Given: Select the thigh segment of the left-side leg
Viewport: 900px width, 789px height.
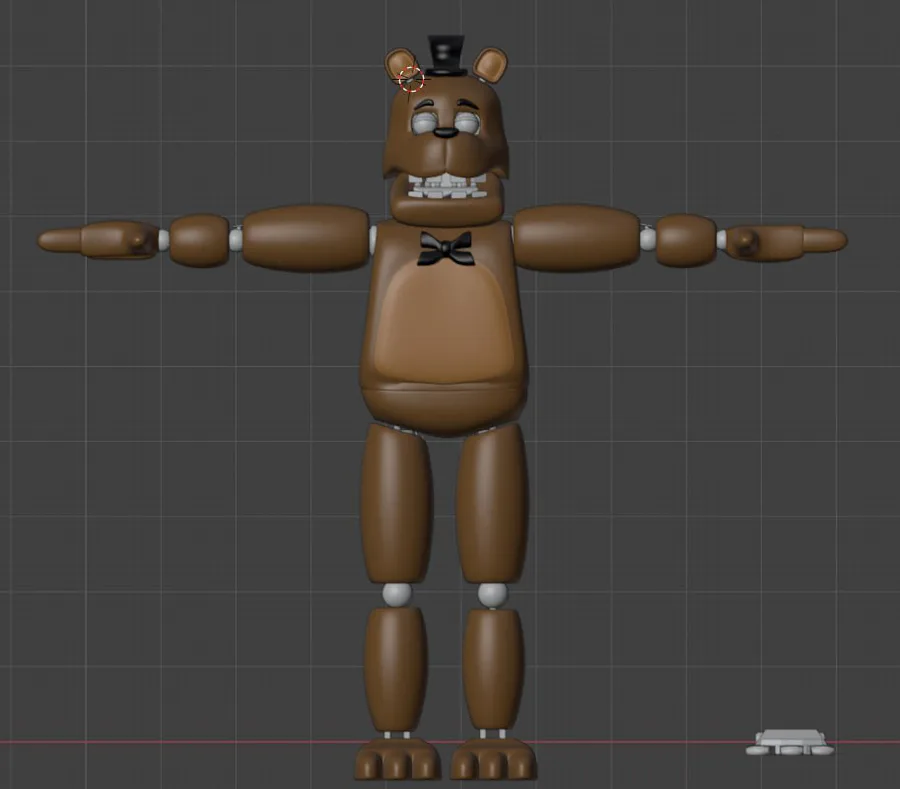Looking at the screenshot, I should click(x=397, y=504).
